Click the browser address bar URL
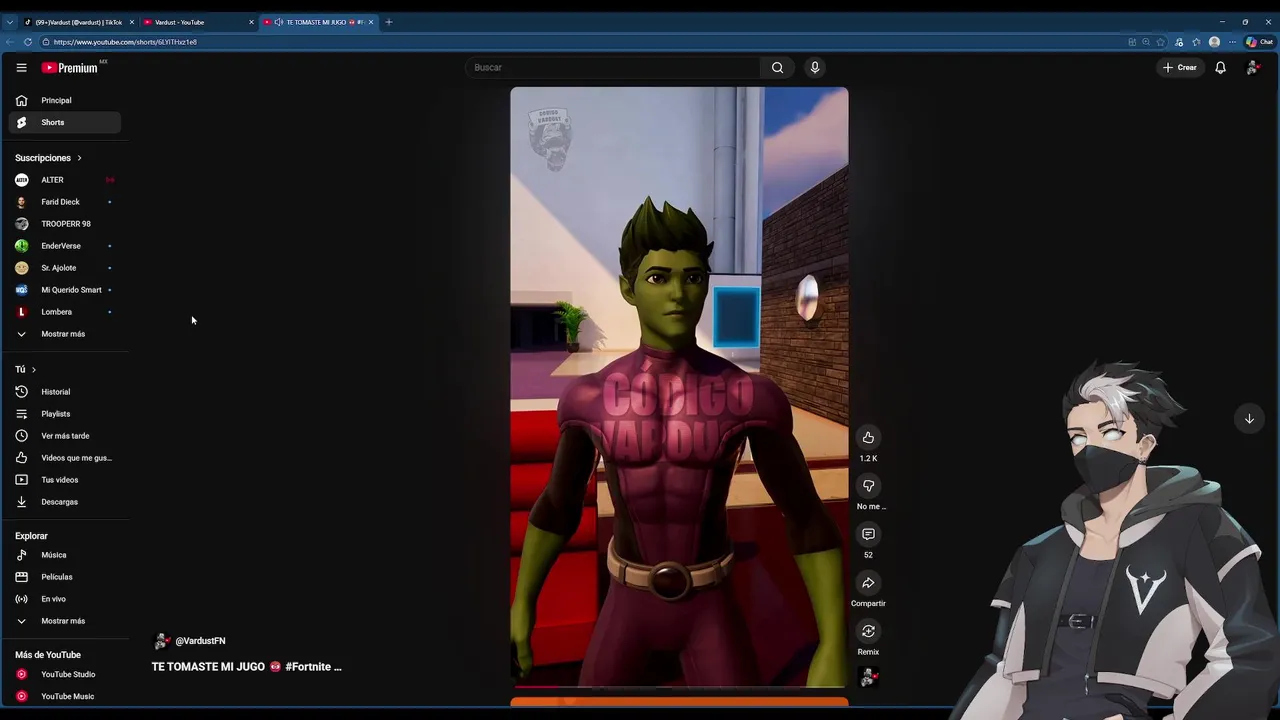Screen dimensions: 1280x720 coord(125,42)
